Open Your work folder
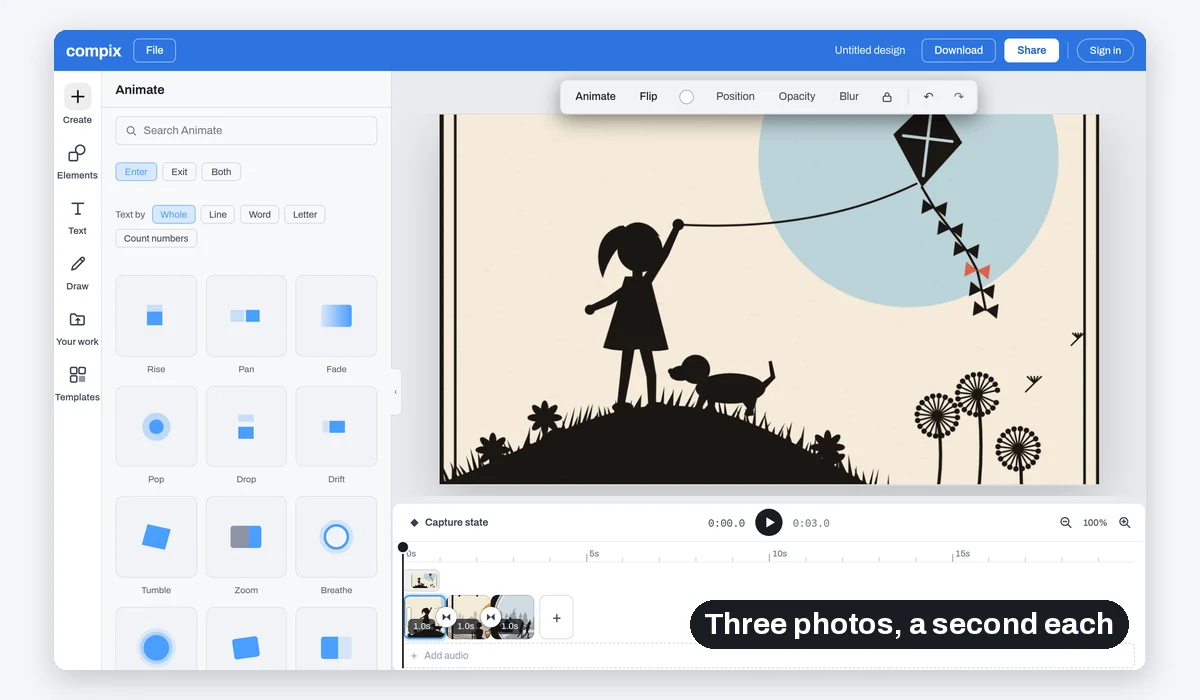The width and height of the screenshot is (1200, 700). [x=77, y=328]
